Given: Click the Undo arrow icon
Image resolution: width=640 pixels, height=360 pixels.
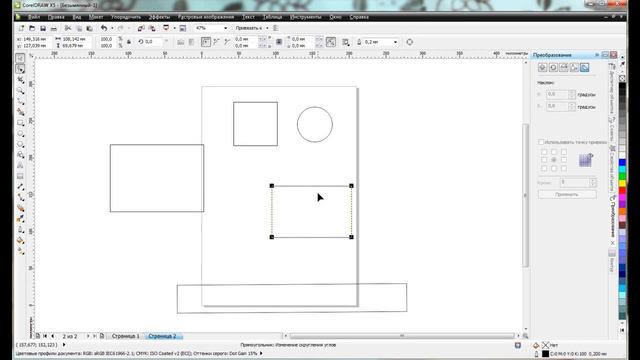Looking at the screenshot, I should pos(104,28).
